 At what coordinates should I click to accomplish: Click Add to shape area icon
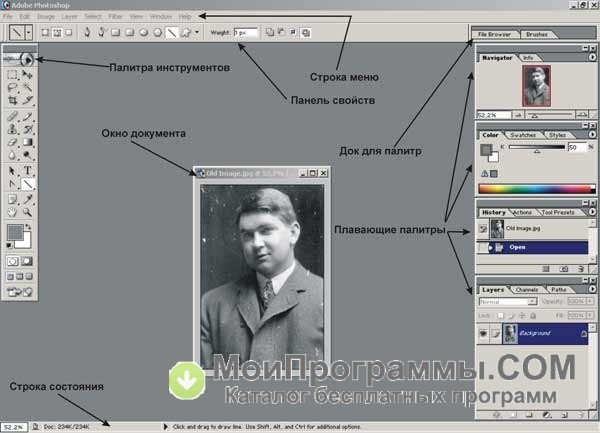point(270,32)
